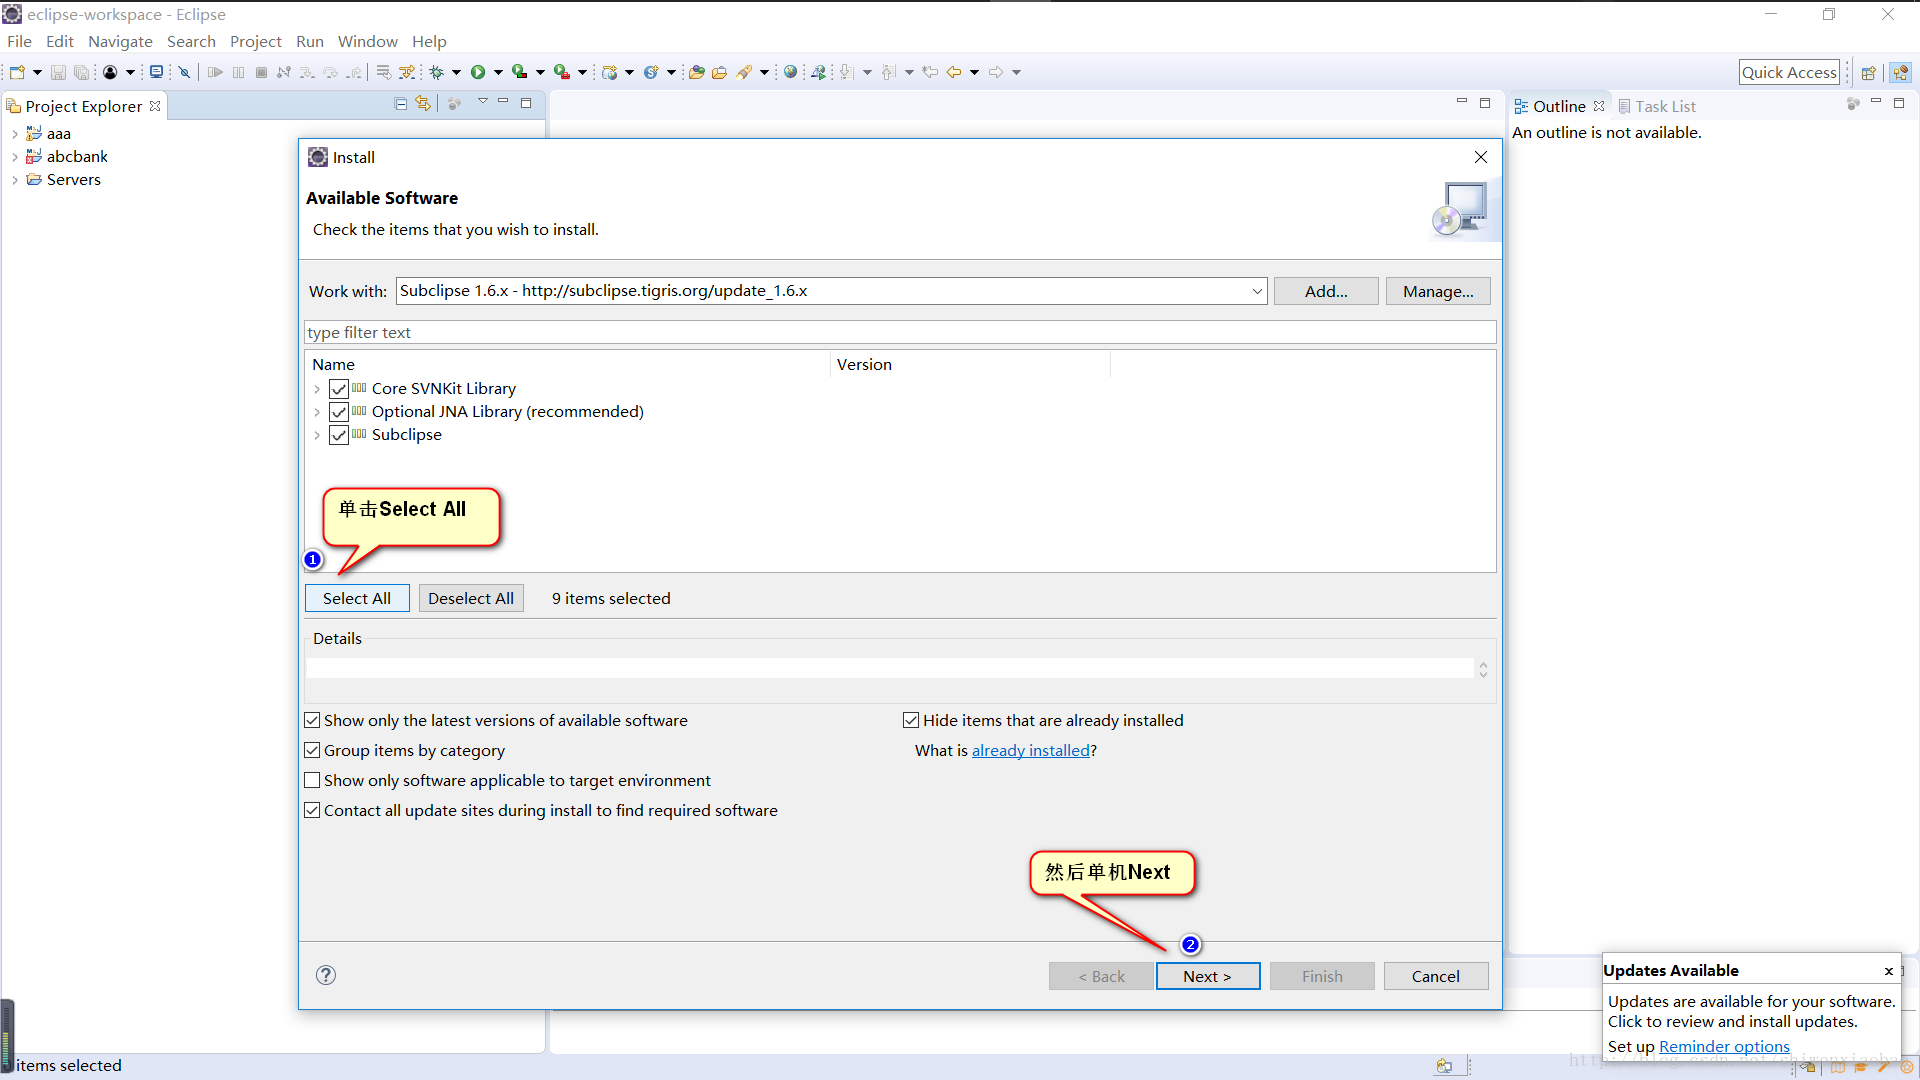Open the Navigate menu
This screenshot has height=1080, width=1920.
click(120, 41)
